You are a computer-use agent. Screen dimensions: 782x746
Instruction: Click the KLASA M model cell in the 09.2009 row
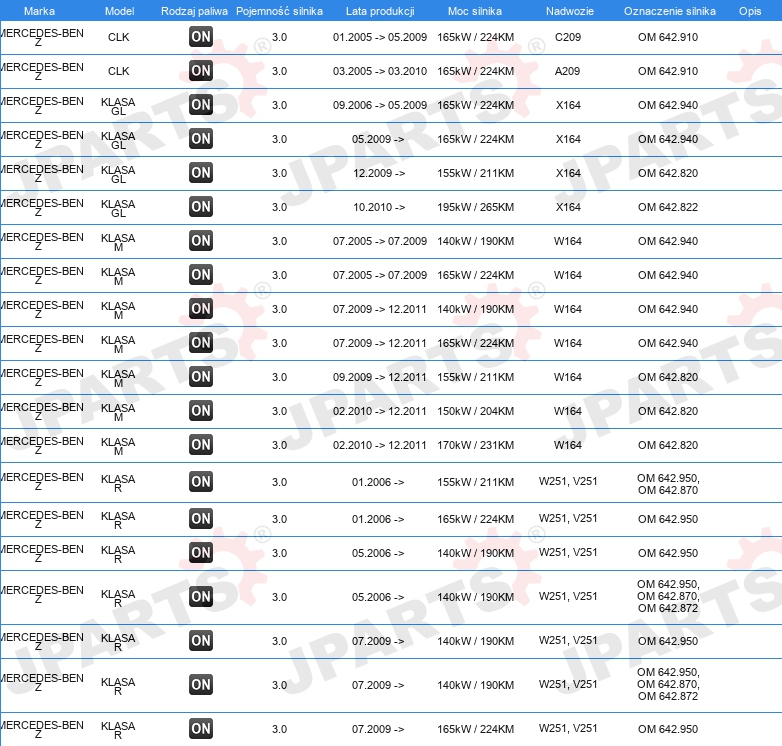click(x=118, y=378)
